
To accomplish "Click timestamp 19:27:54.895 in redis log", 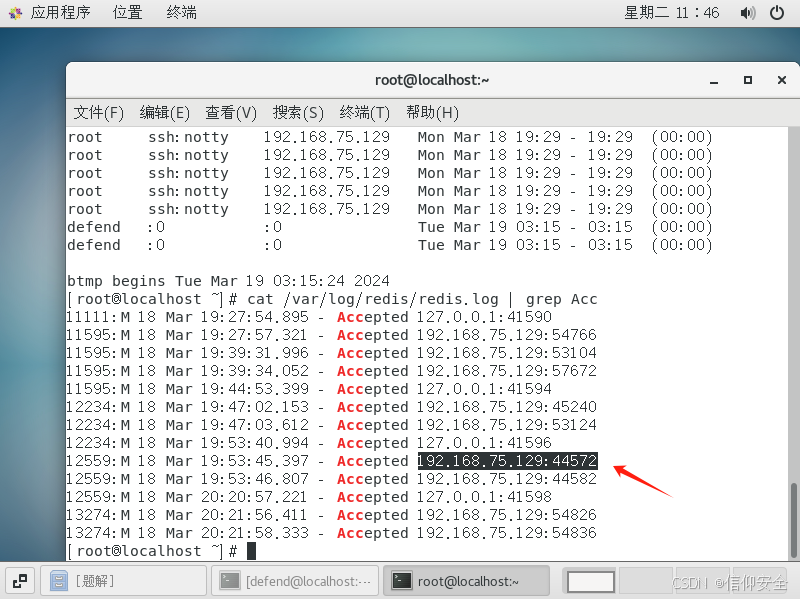I will [254, 317].
